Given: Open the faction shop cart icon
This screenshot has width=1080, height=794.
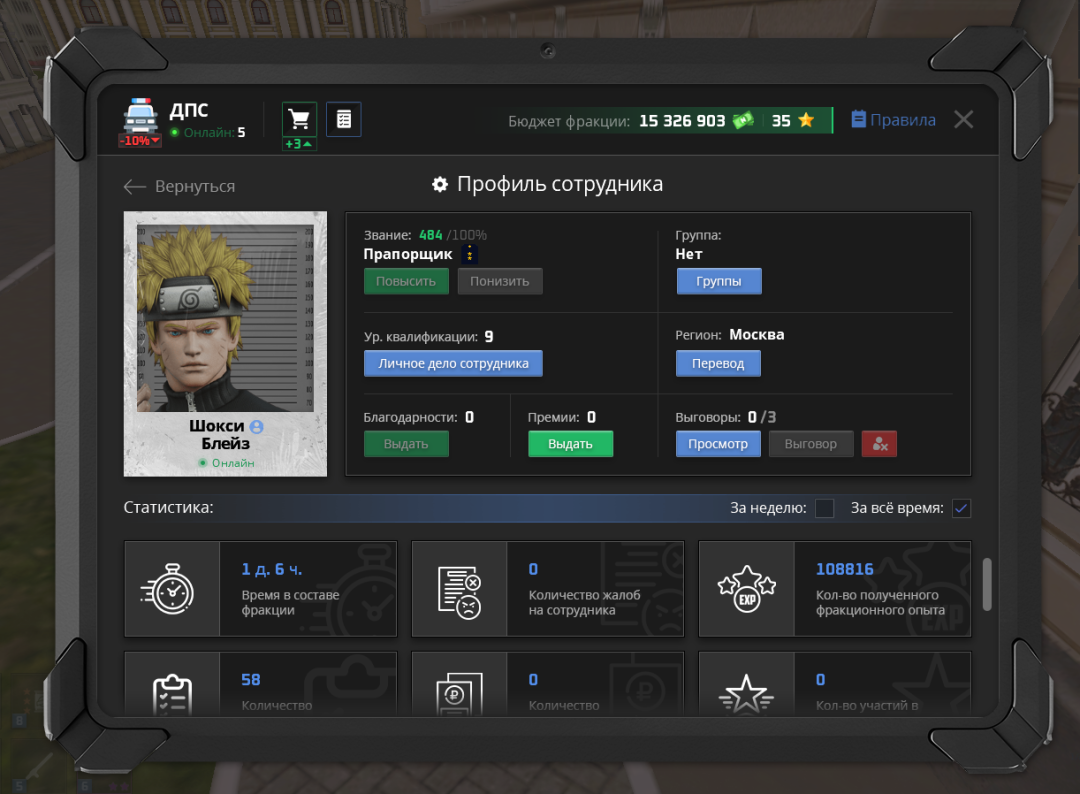Looking at the screenshot, I should point(299,119).
